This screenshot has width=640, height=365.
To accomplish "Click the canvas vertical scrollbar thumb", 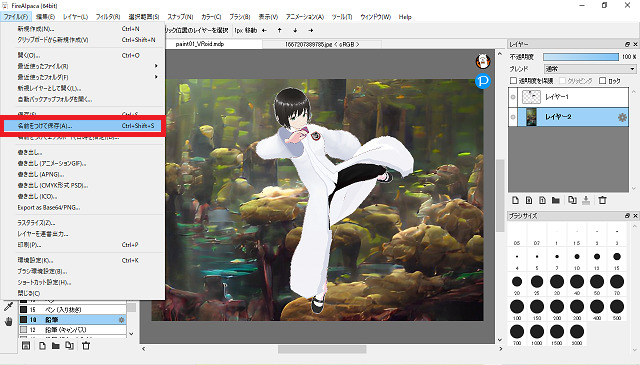I will (500, 196).
